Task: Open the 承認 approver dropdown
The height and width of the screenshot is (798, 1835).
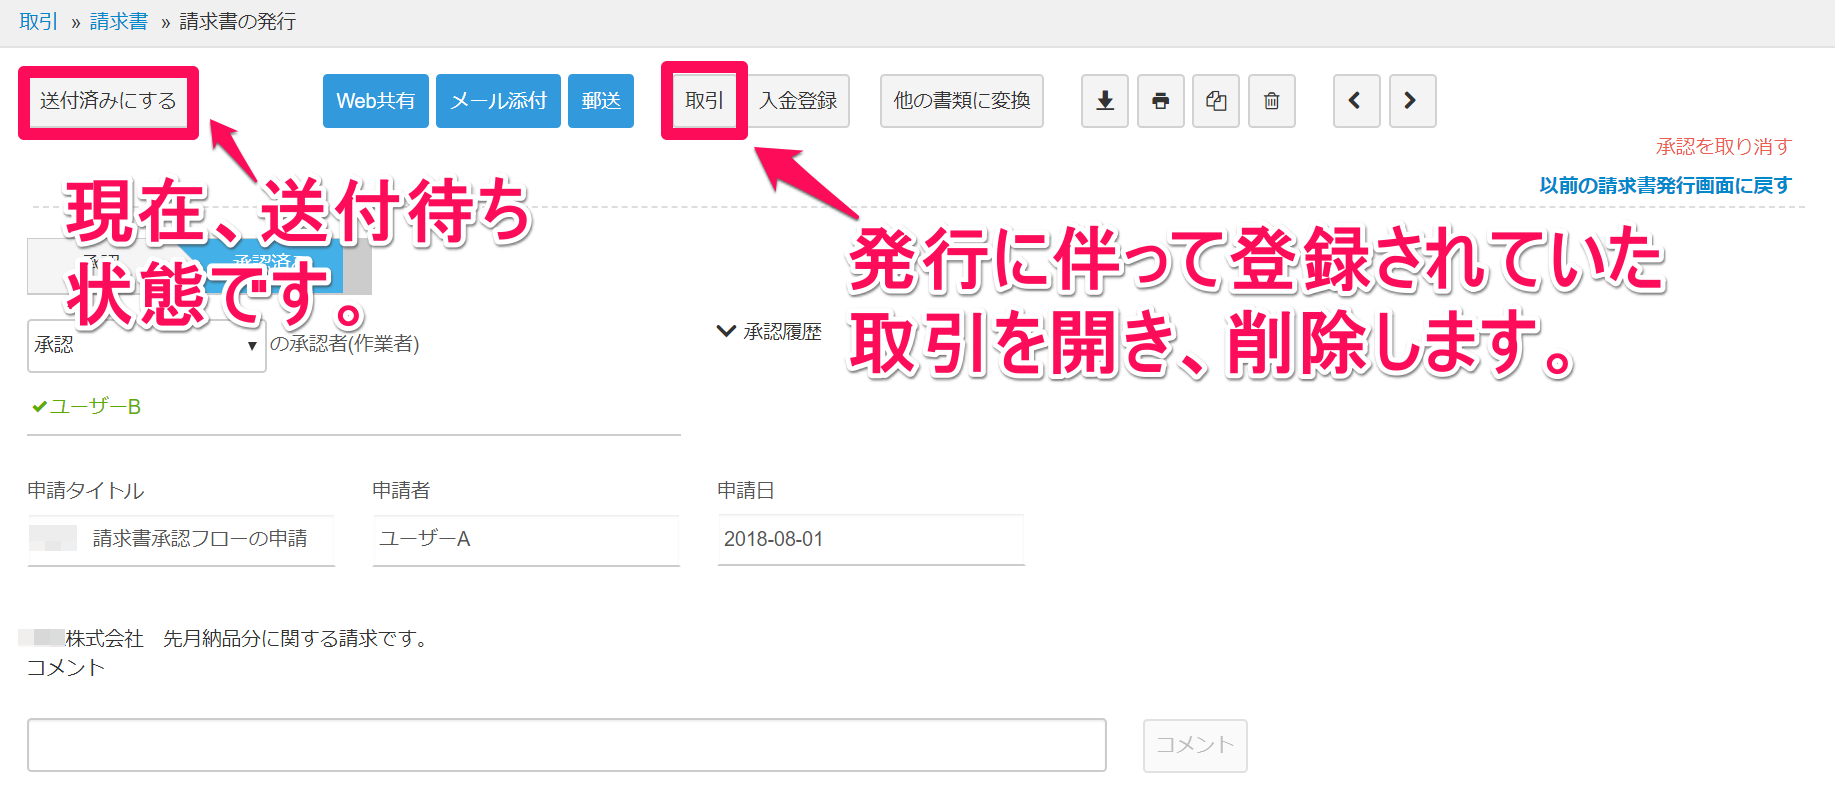Action: [x=147, y=346]
